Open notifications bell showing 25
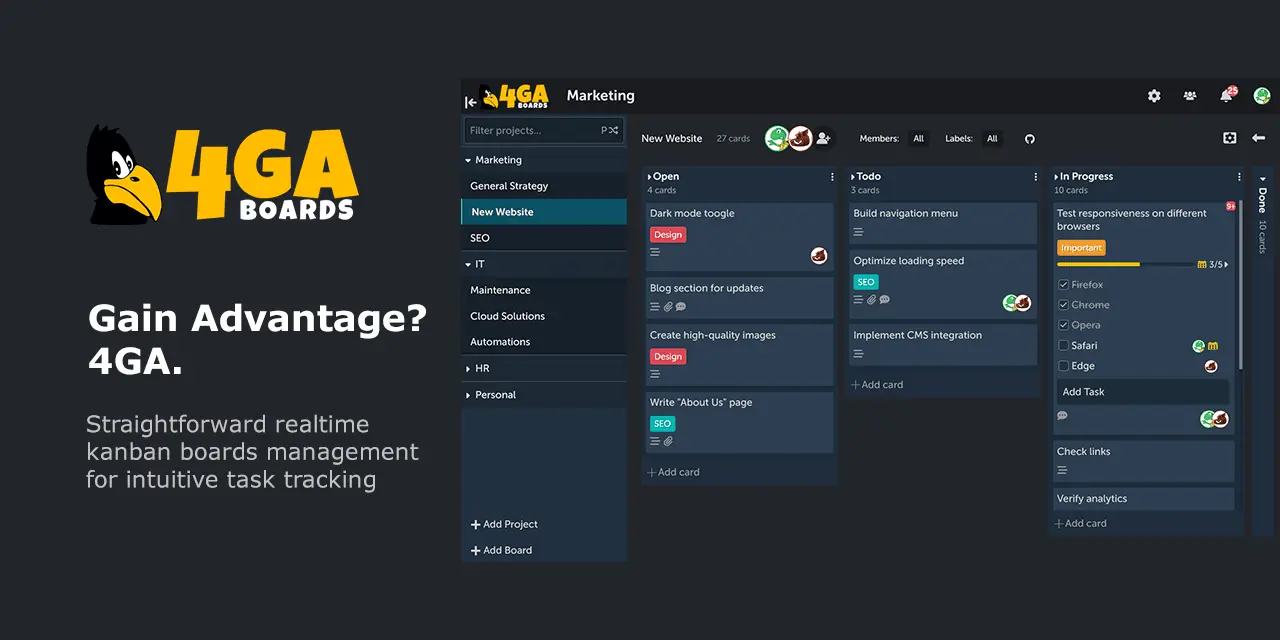The height and width of the screenshot is (640, 1280). click(x=1226, y=96)
